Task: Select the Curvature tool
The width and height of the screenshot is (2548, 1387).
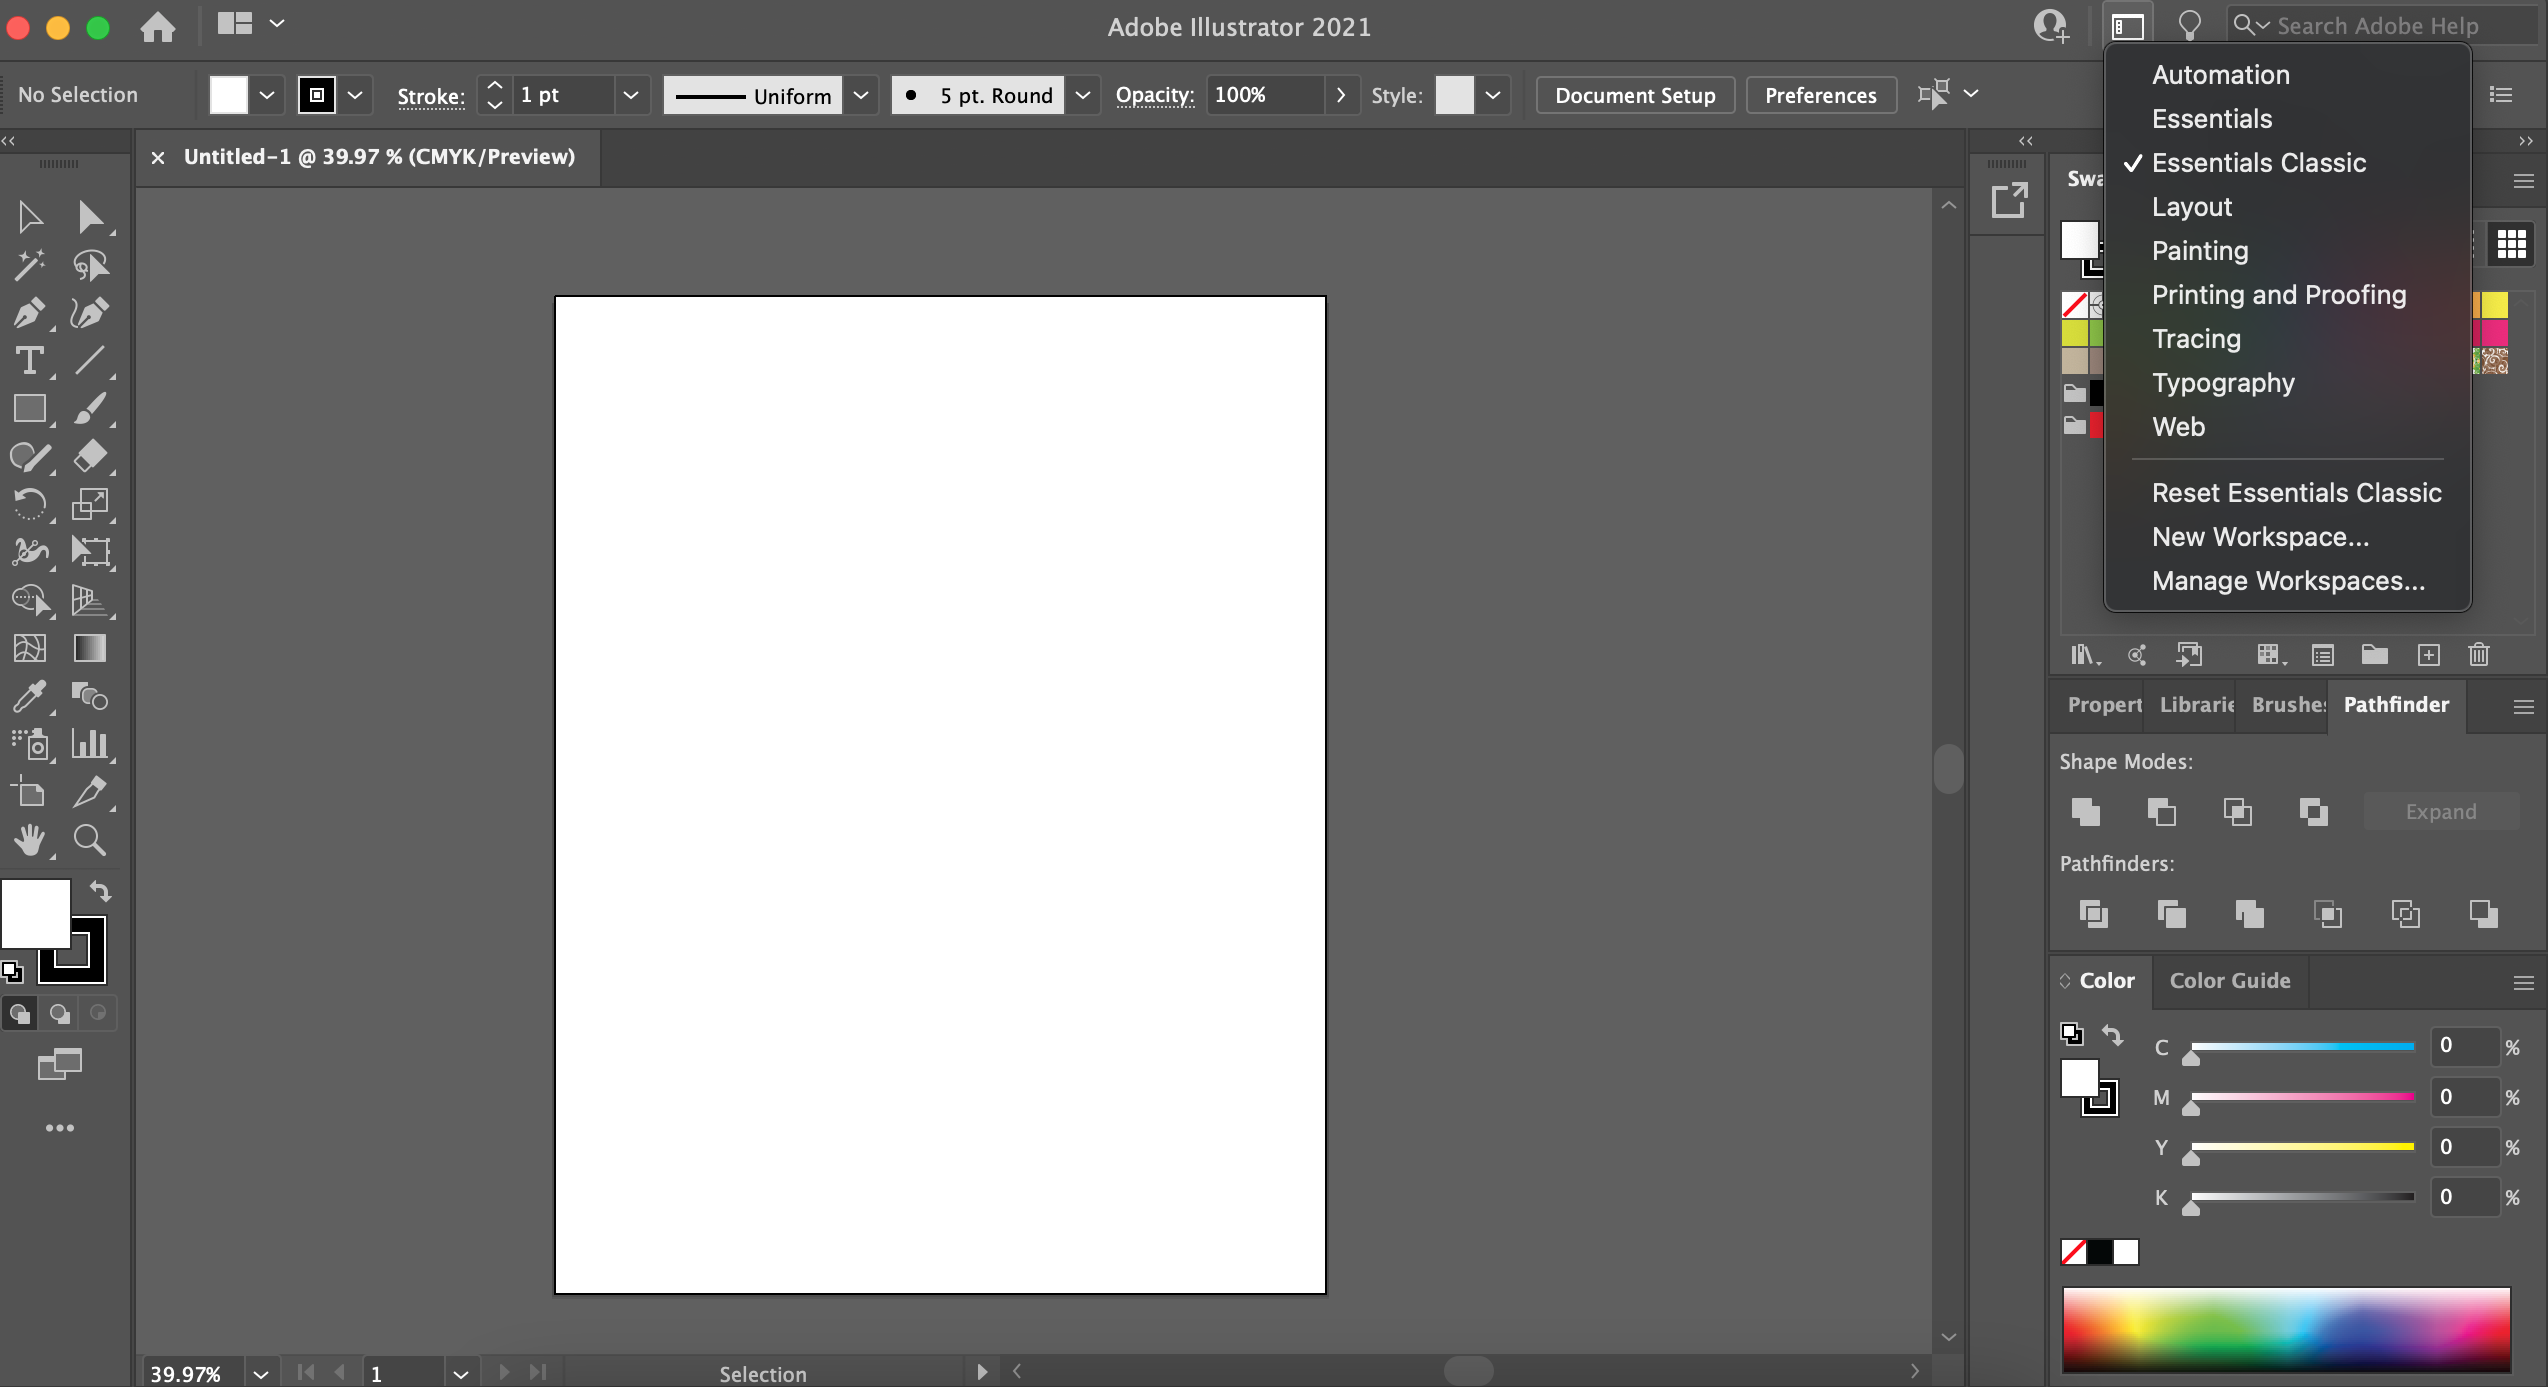Action: click(x=90, y=313)
